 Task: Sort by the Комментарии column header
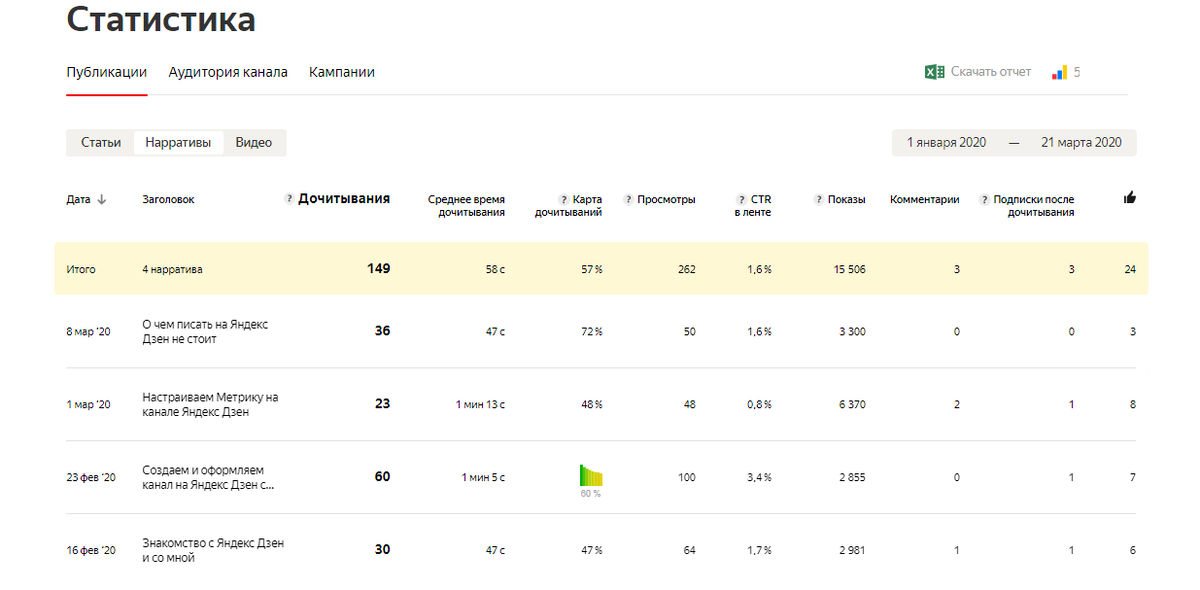point(925,199)
